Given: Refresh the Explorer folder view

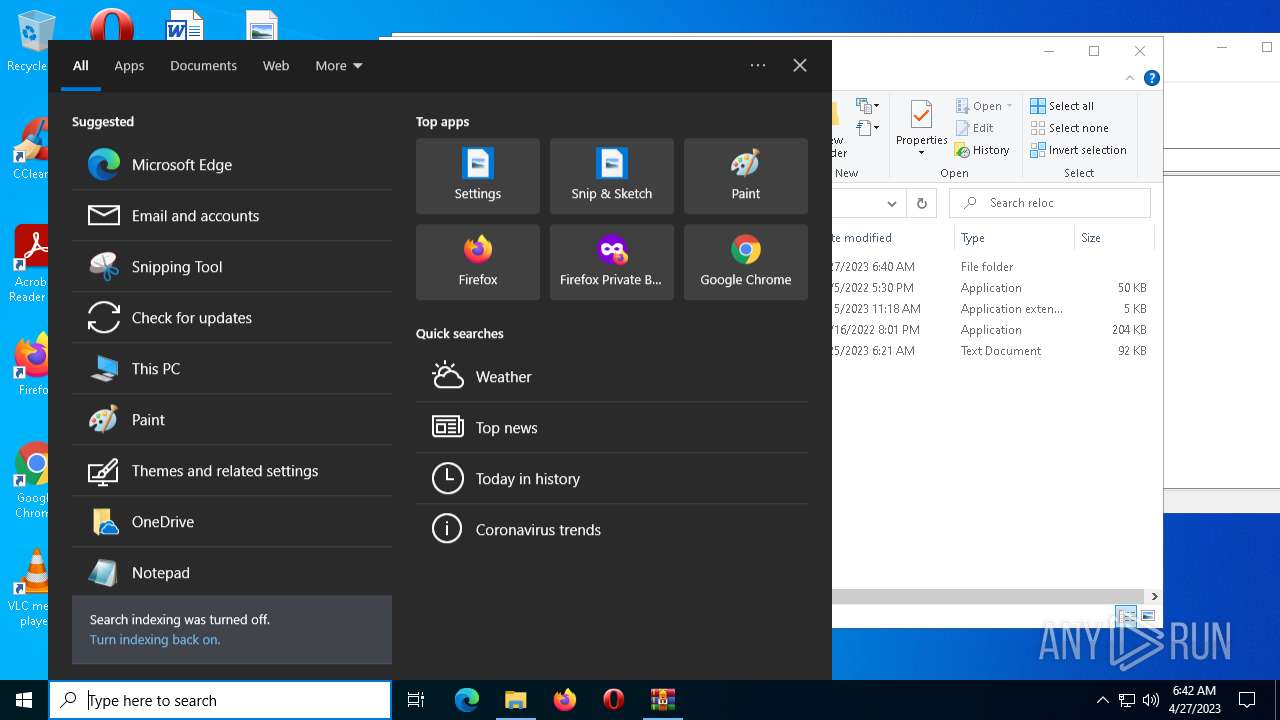Looking at the screenshot, I should click(922, 203).
